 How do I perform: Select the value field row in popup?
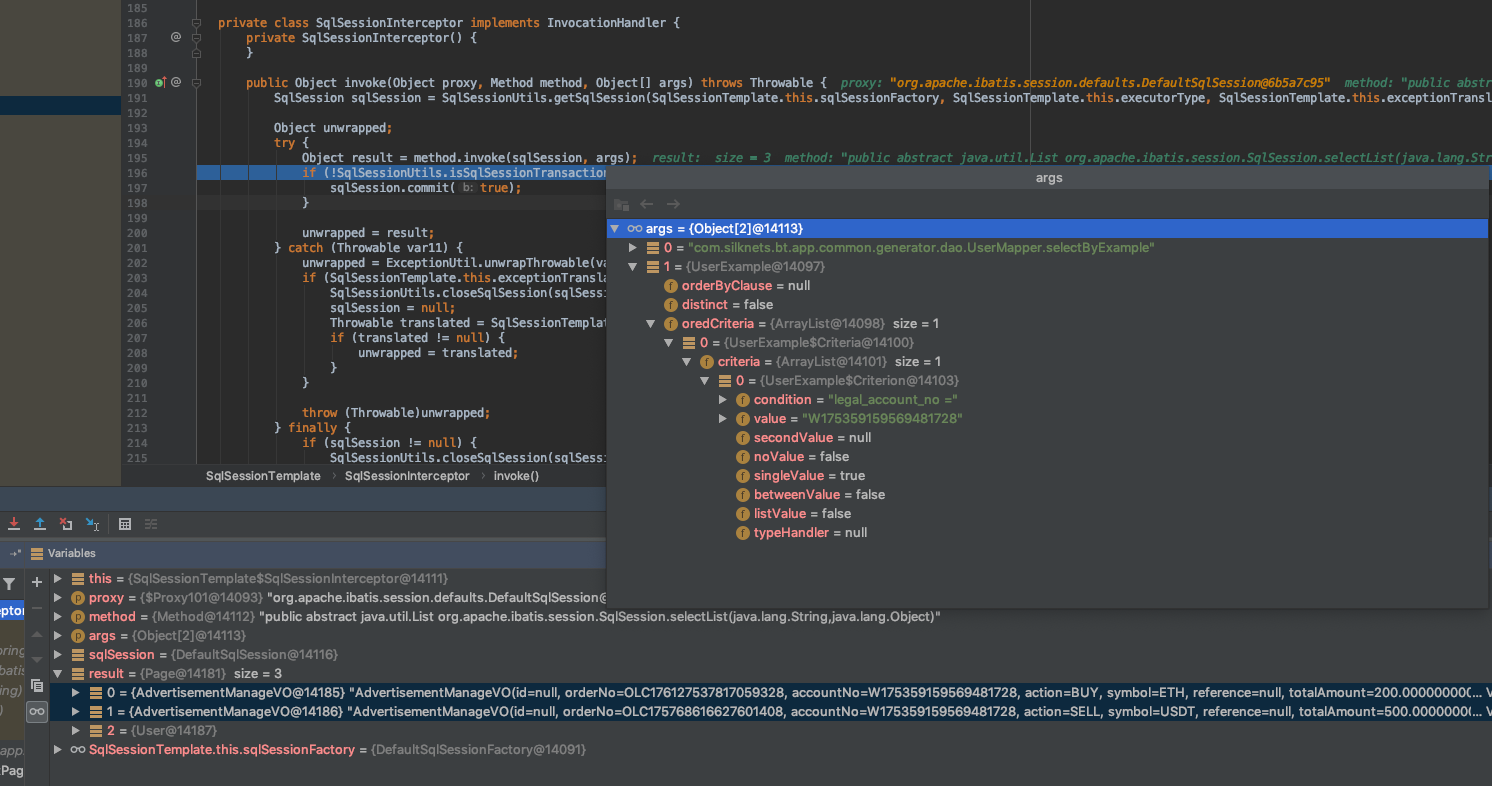(1047, 419)
